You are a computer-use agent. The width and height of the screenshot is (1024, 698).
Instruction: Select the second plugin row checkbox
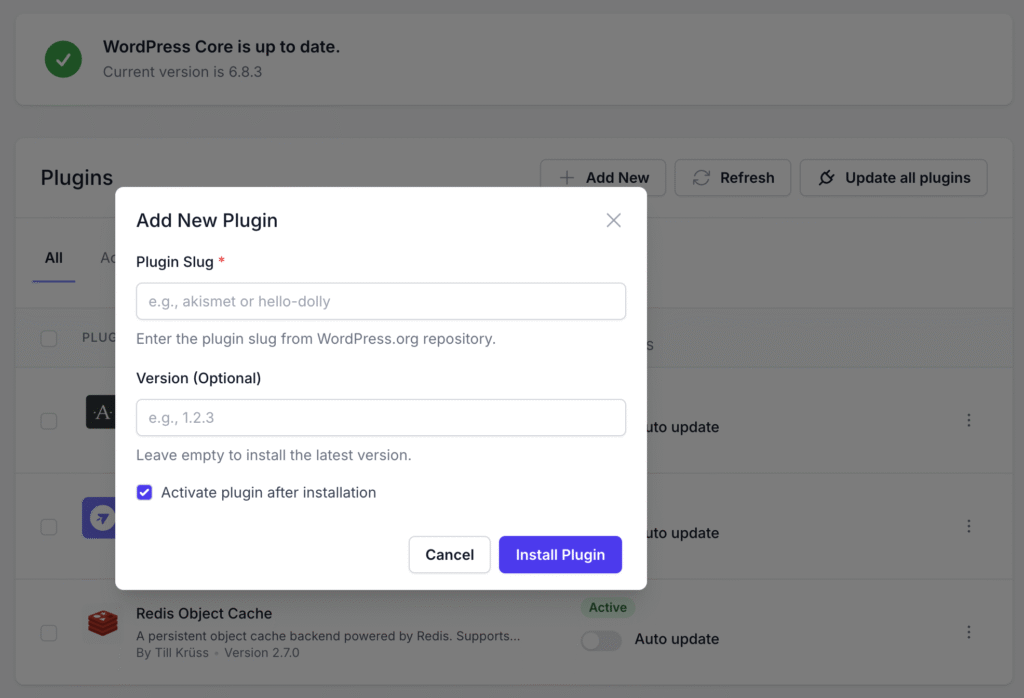point(49,526)
